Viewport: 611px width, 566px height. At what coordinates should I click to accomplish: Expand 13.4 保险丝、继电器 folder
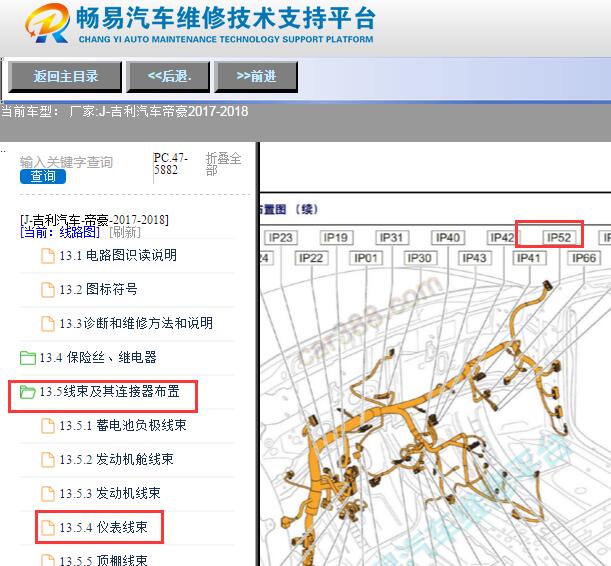coord(98,357)
